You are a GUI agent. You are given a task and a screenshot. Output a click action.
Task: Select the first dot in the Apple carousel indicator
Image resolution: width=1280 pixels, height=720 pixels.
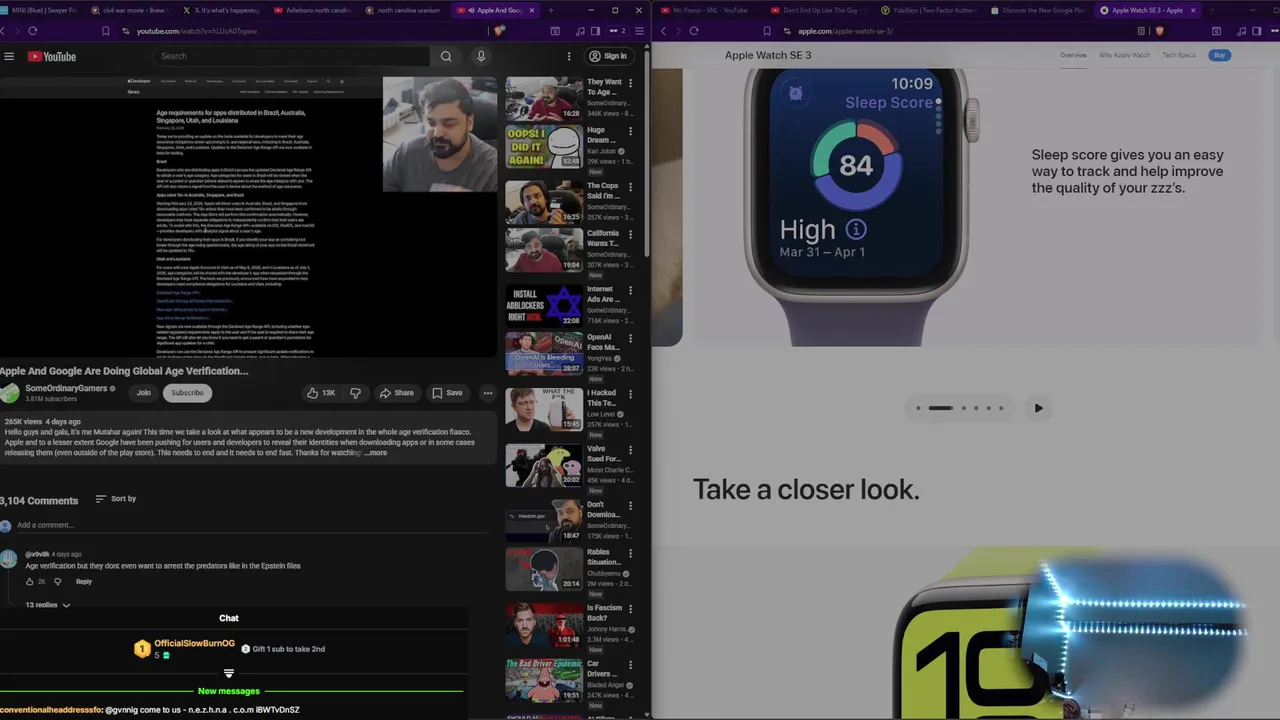pyautogui.click(x=918, y=408)
